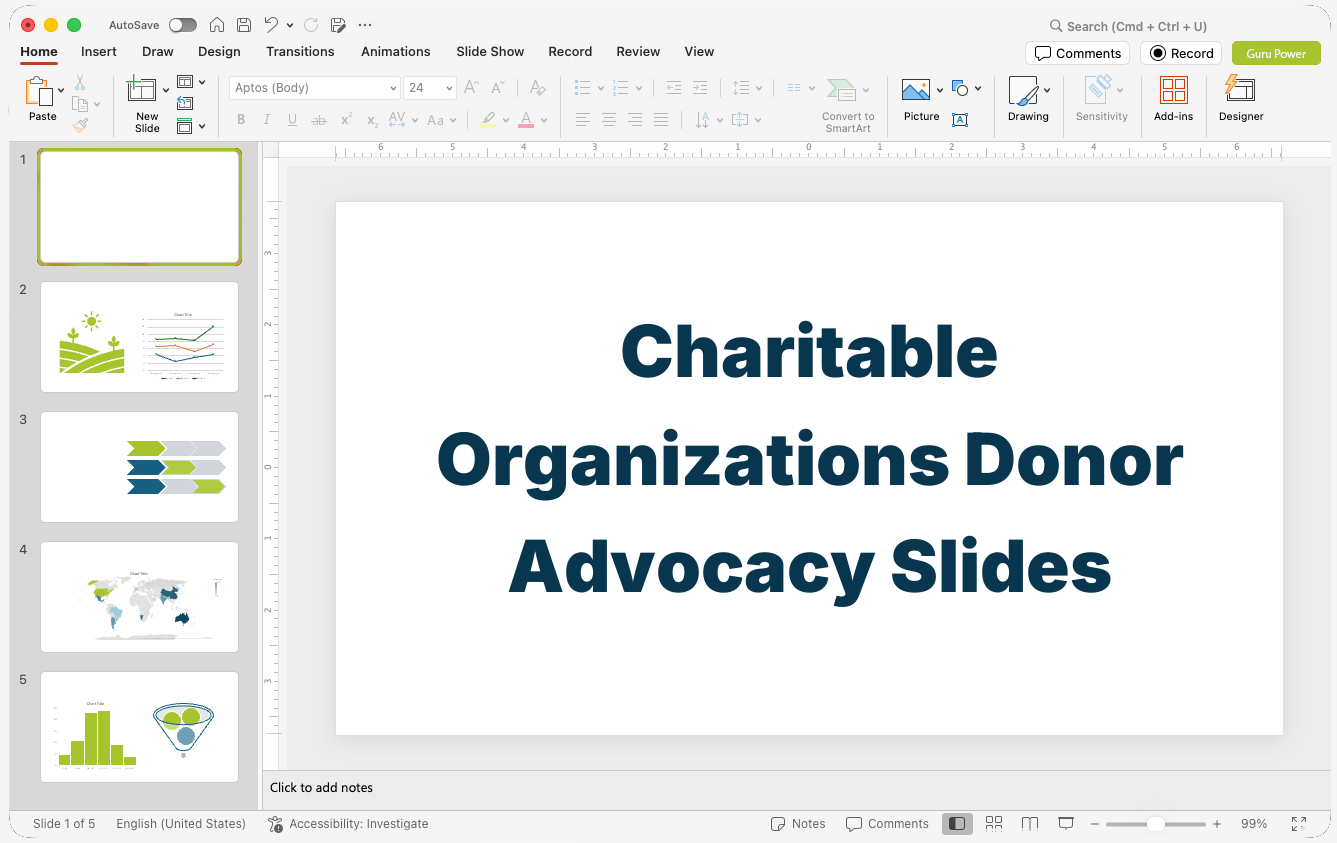Open Accessibility: Investigate in status bar
The height and width of the screenshot is (843, 1337).
click(x=348, y=824)
